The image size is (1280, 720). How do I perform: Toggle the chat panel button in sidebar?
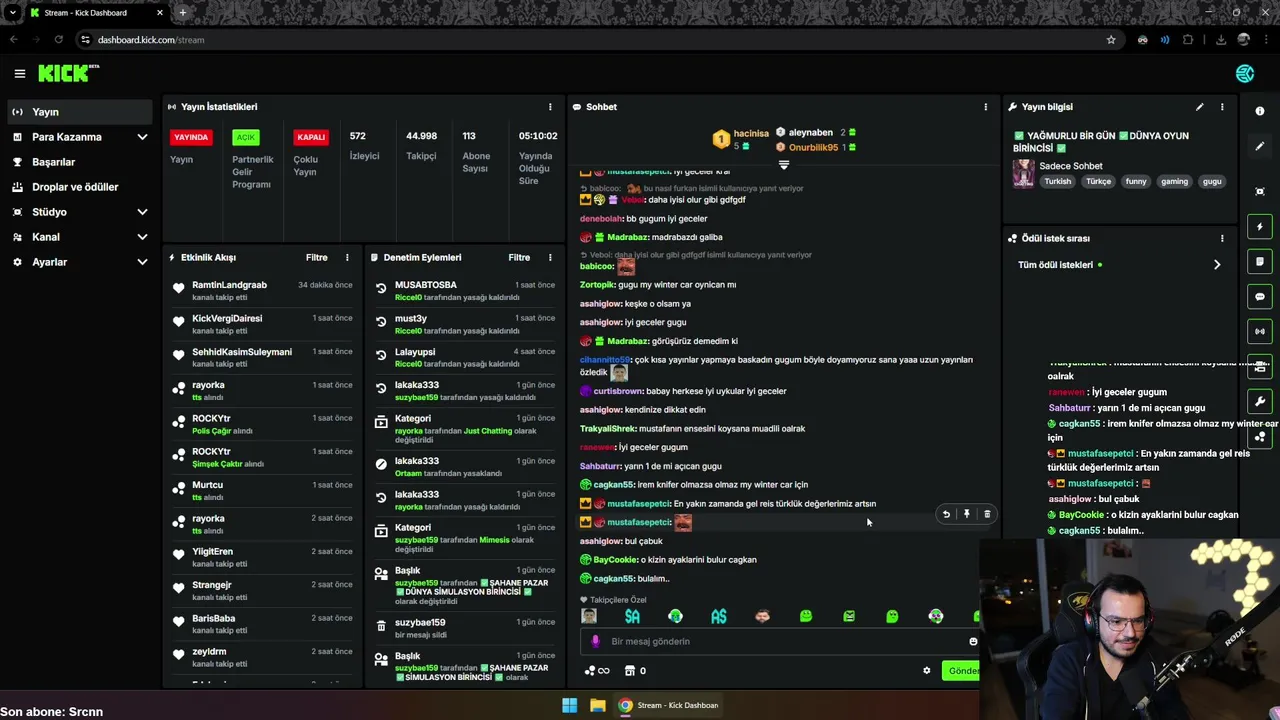coord(1260,297)
